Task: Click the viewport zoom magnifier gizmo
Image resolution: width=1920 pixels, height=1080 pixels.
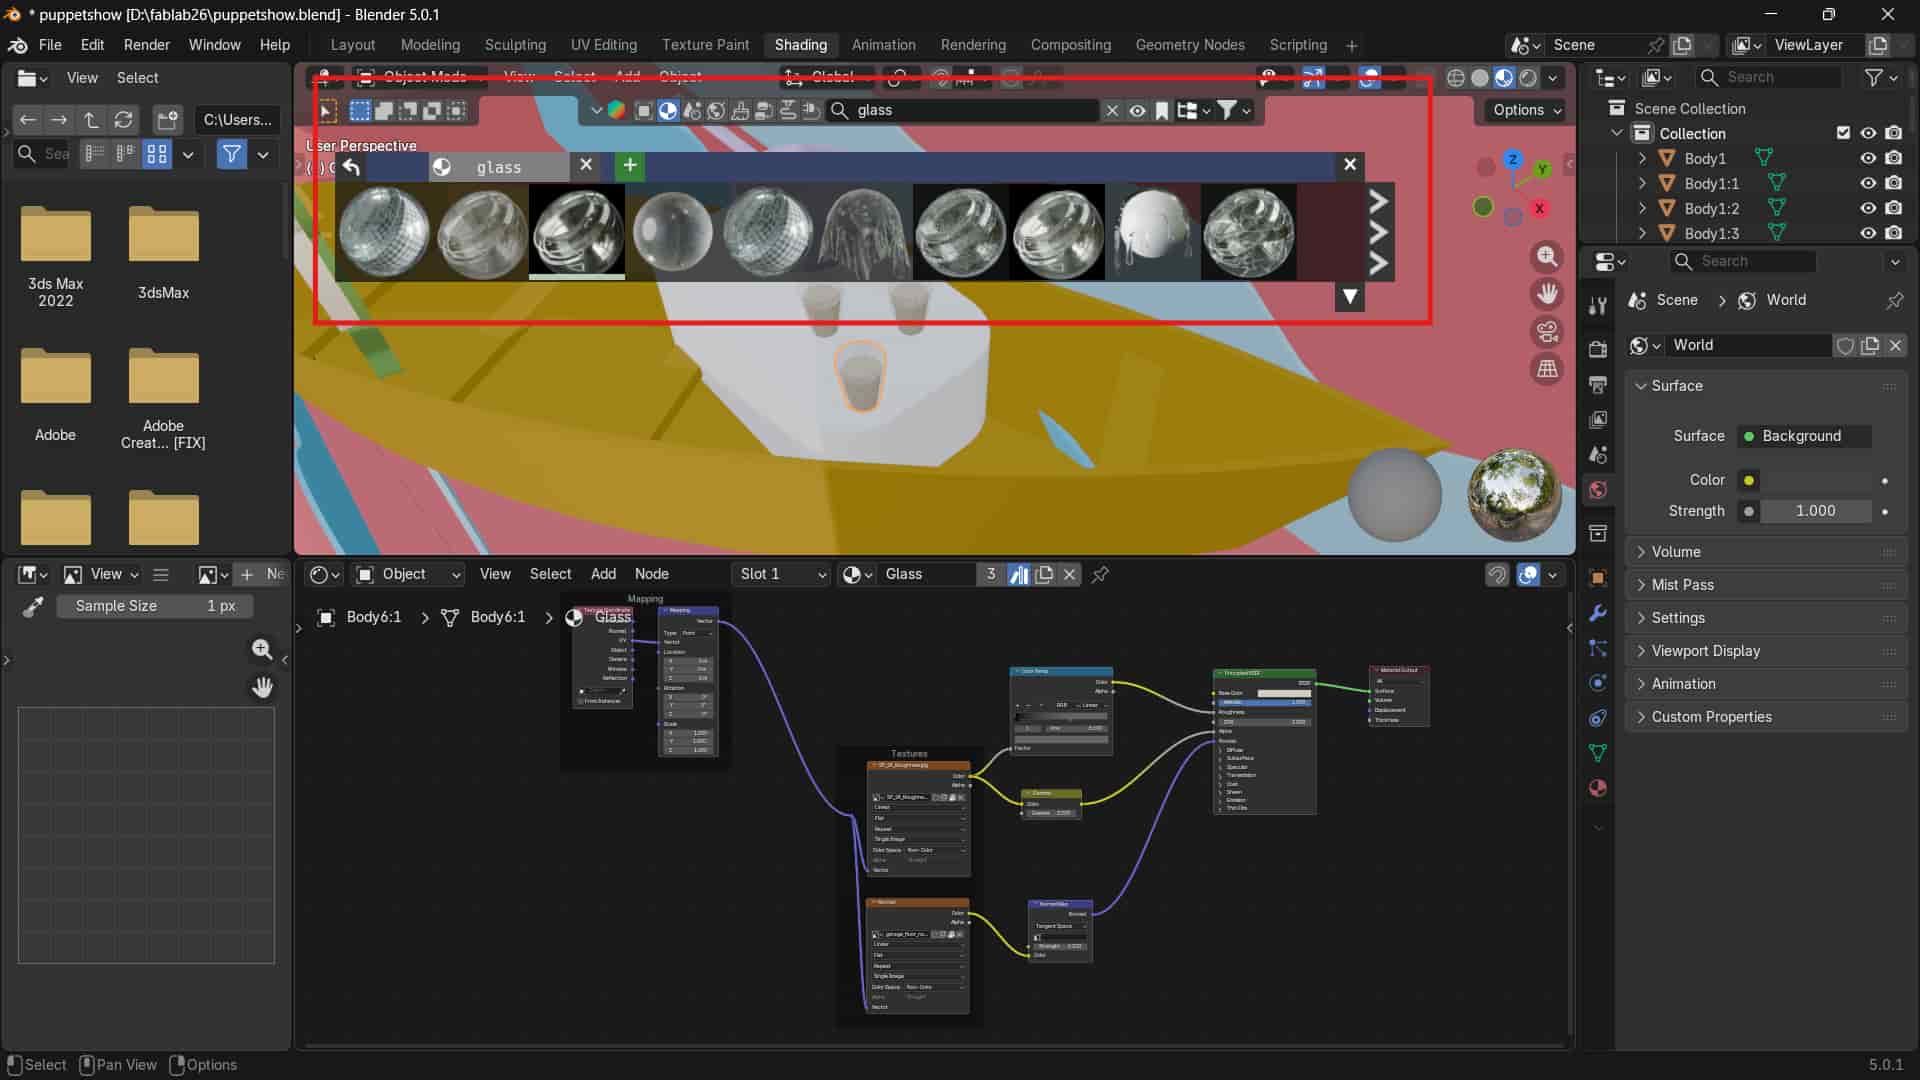Action: (x=1547, y=257)
